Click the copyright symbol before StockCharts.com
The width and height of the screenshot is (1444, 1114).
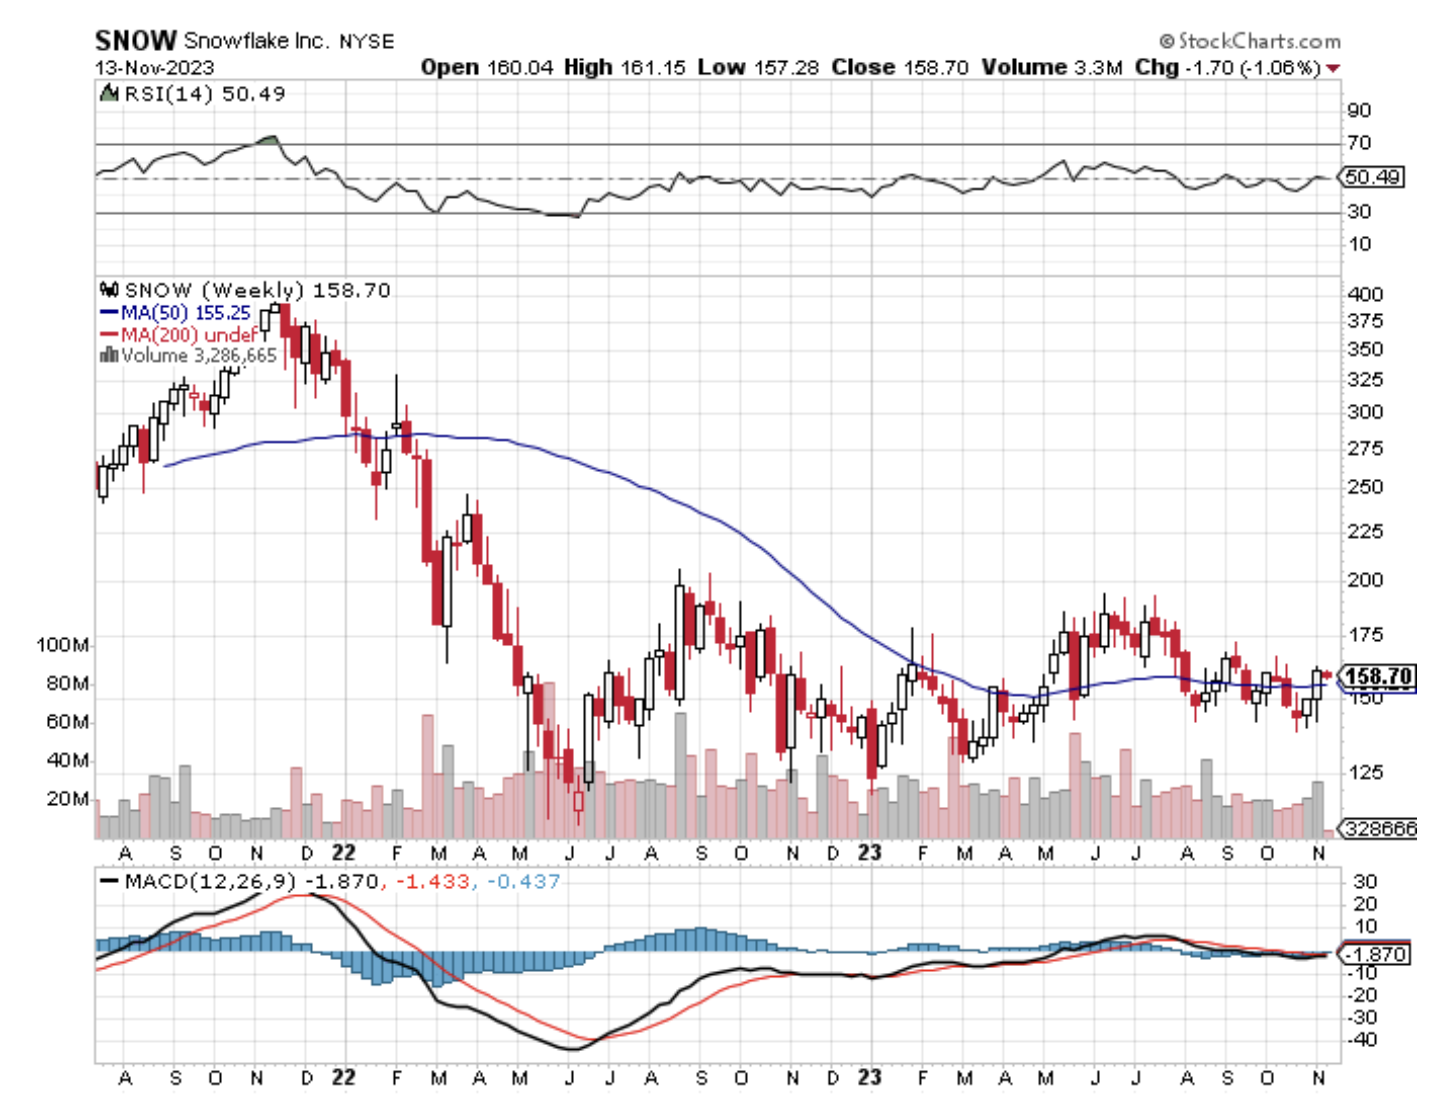(x=1166, y=41)
